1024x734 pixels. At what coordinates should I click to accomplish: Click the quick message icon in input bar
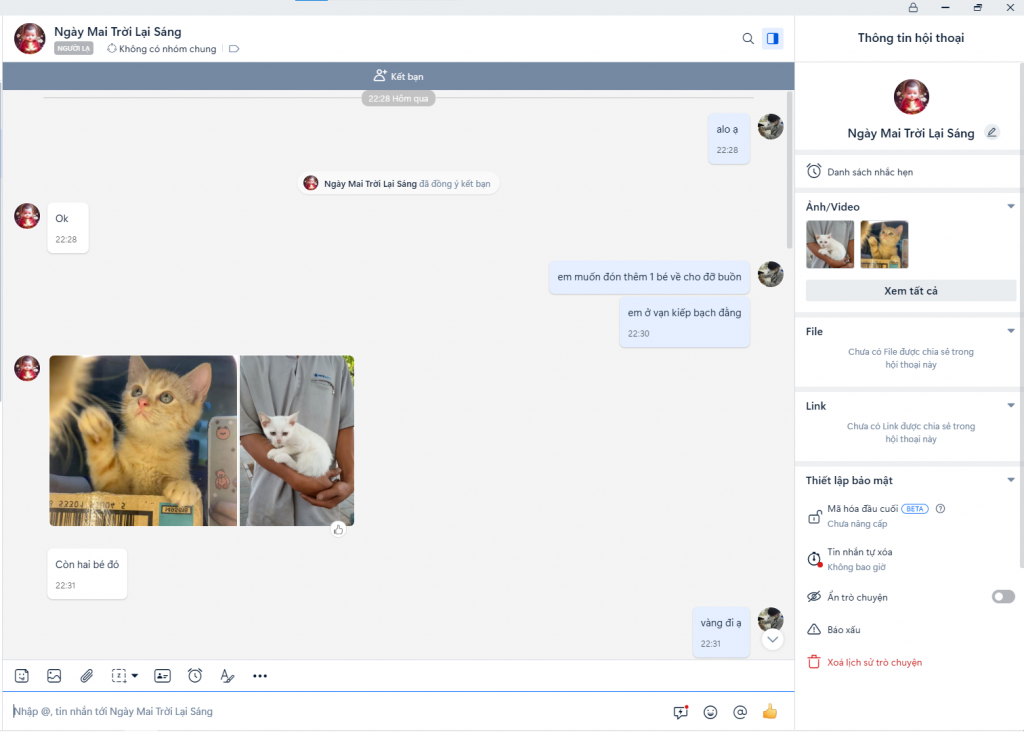coord(680,712)
